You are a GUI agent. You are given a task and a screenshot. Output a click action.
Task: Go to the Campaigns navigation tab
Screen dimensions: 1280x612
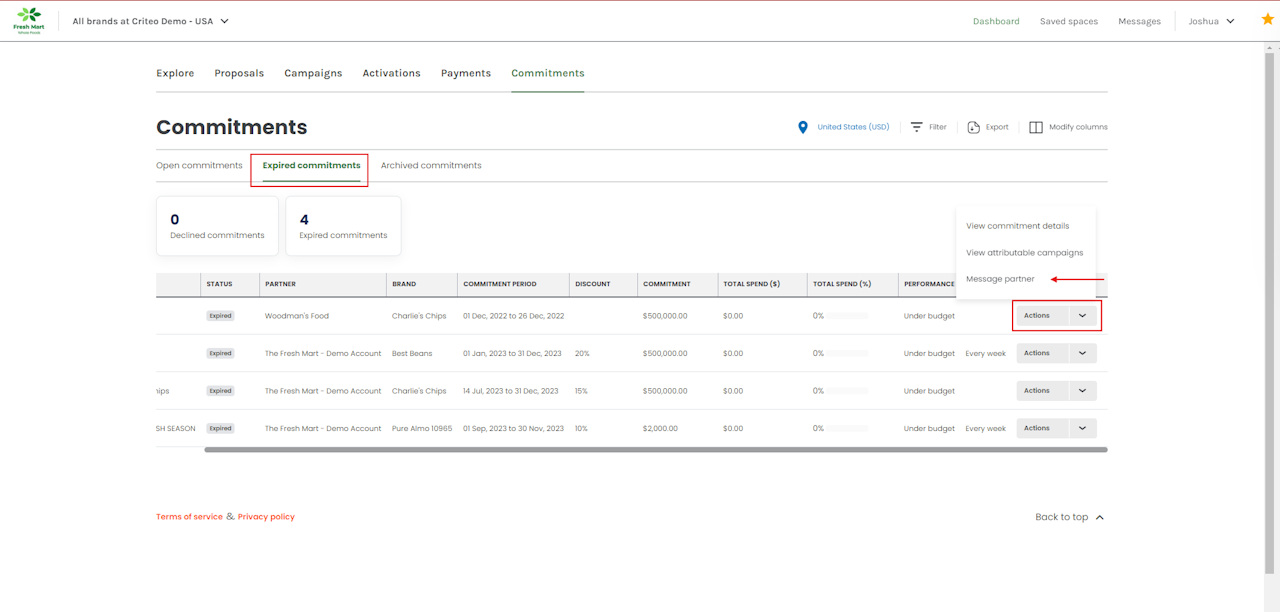[313, 73]
